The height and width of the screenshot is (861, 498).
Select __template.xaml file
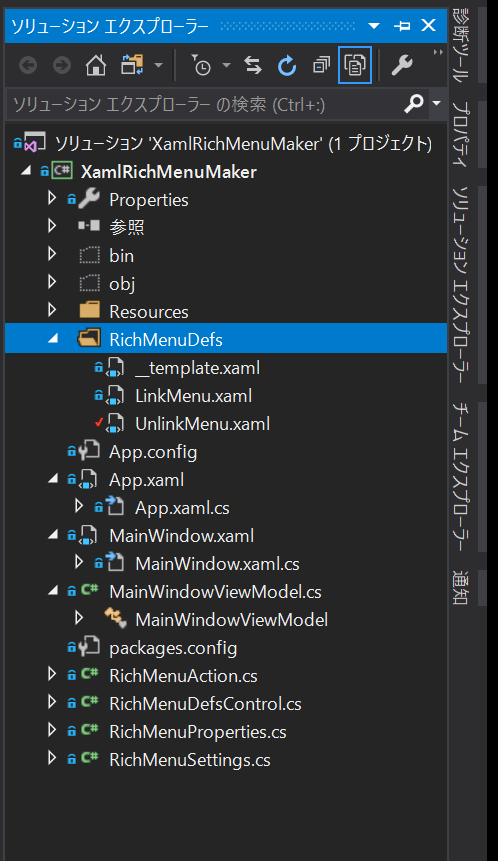coord(198,368)
